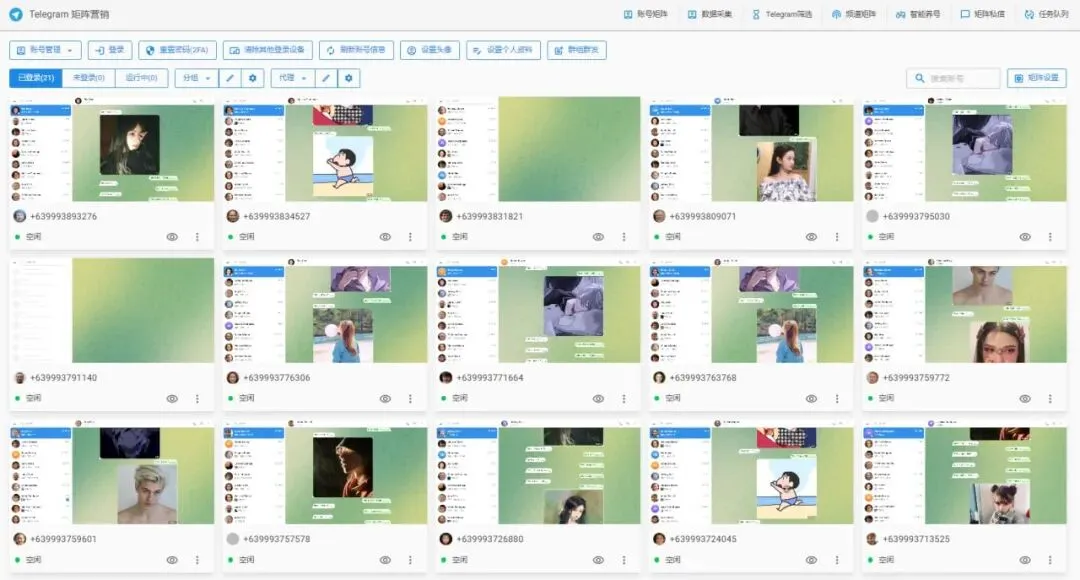Viewport: 1080px width, 580px height.
Task: Open the 分组 group dropdown
Action: click(x=197, y=77)
